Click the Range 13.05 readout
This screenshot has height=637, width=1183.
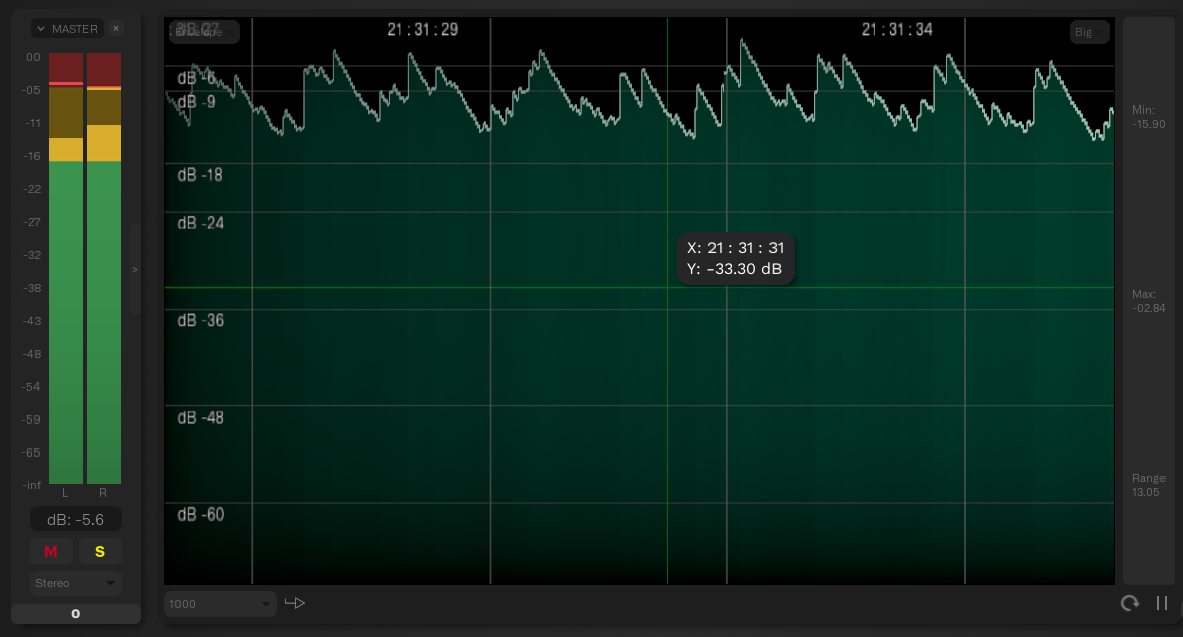click(x=1148, y=485)
